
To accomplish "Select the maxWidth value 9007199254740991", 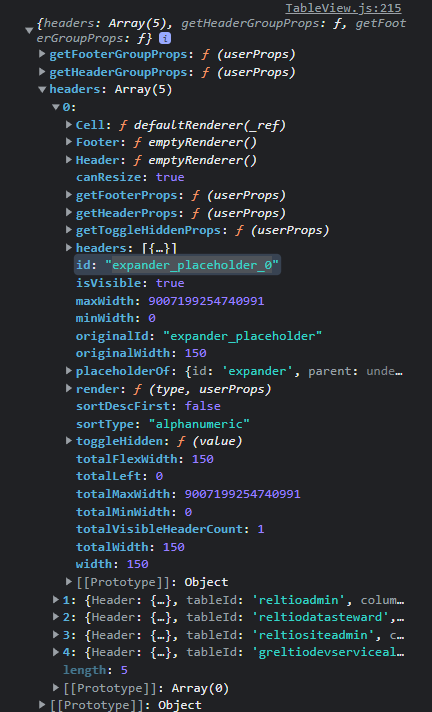I will [x=206, y=301].
